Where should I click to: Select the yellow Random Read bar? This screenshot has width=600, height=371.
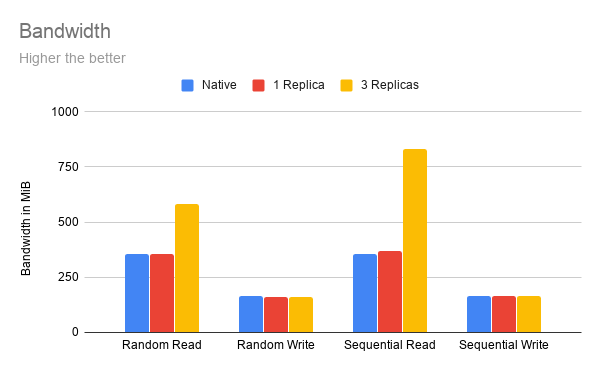point(187,268)
